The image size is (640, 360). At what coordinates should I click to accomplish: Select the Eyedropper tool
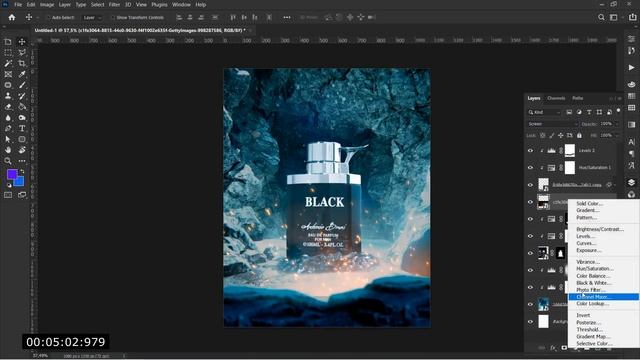(x=22, y=74)
